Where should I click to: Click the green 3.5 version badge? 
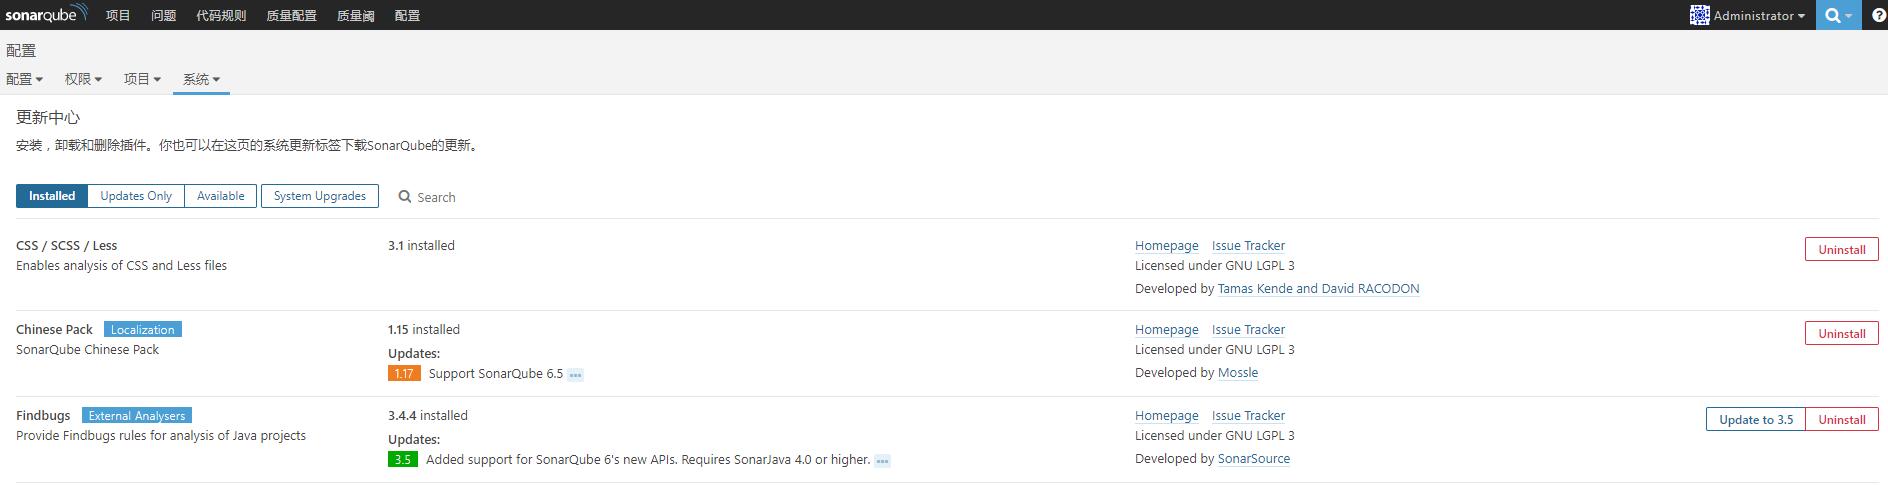coord(402,460)
